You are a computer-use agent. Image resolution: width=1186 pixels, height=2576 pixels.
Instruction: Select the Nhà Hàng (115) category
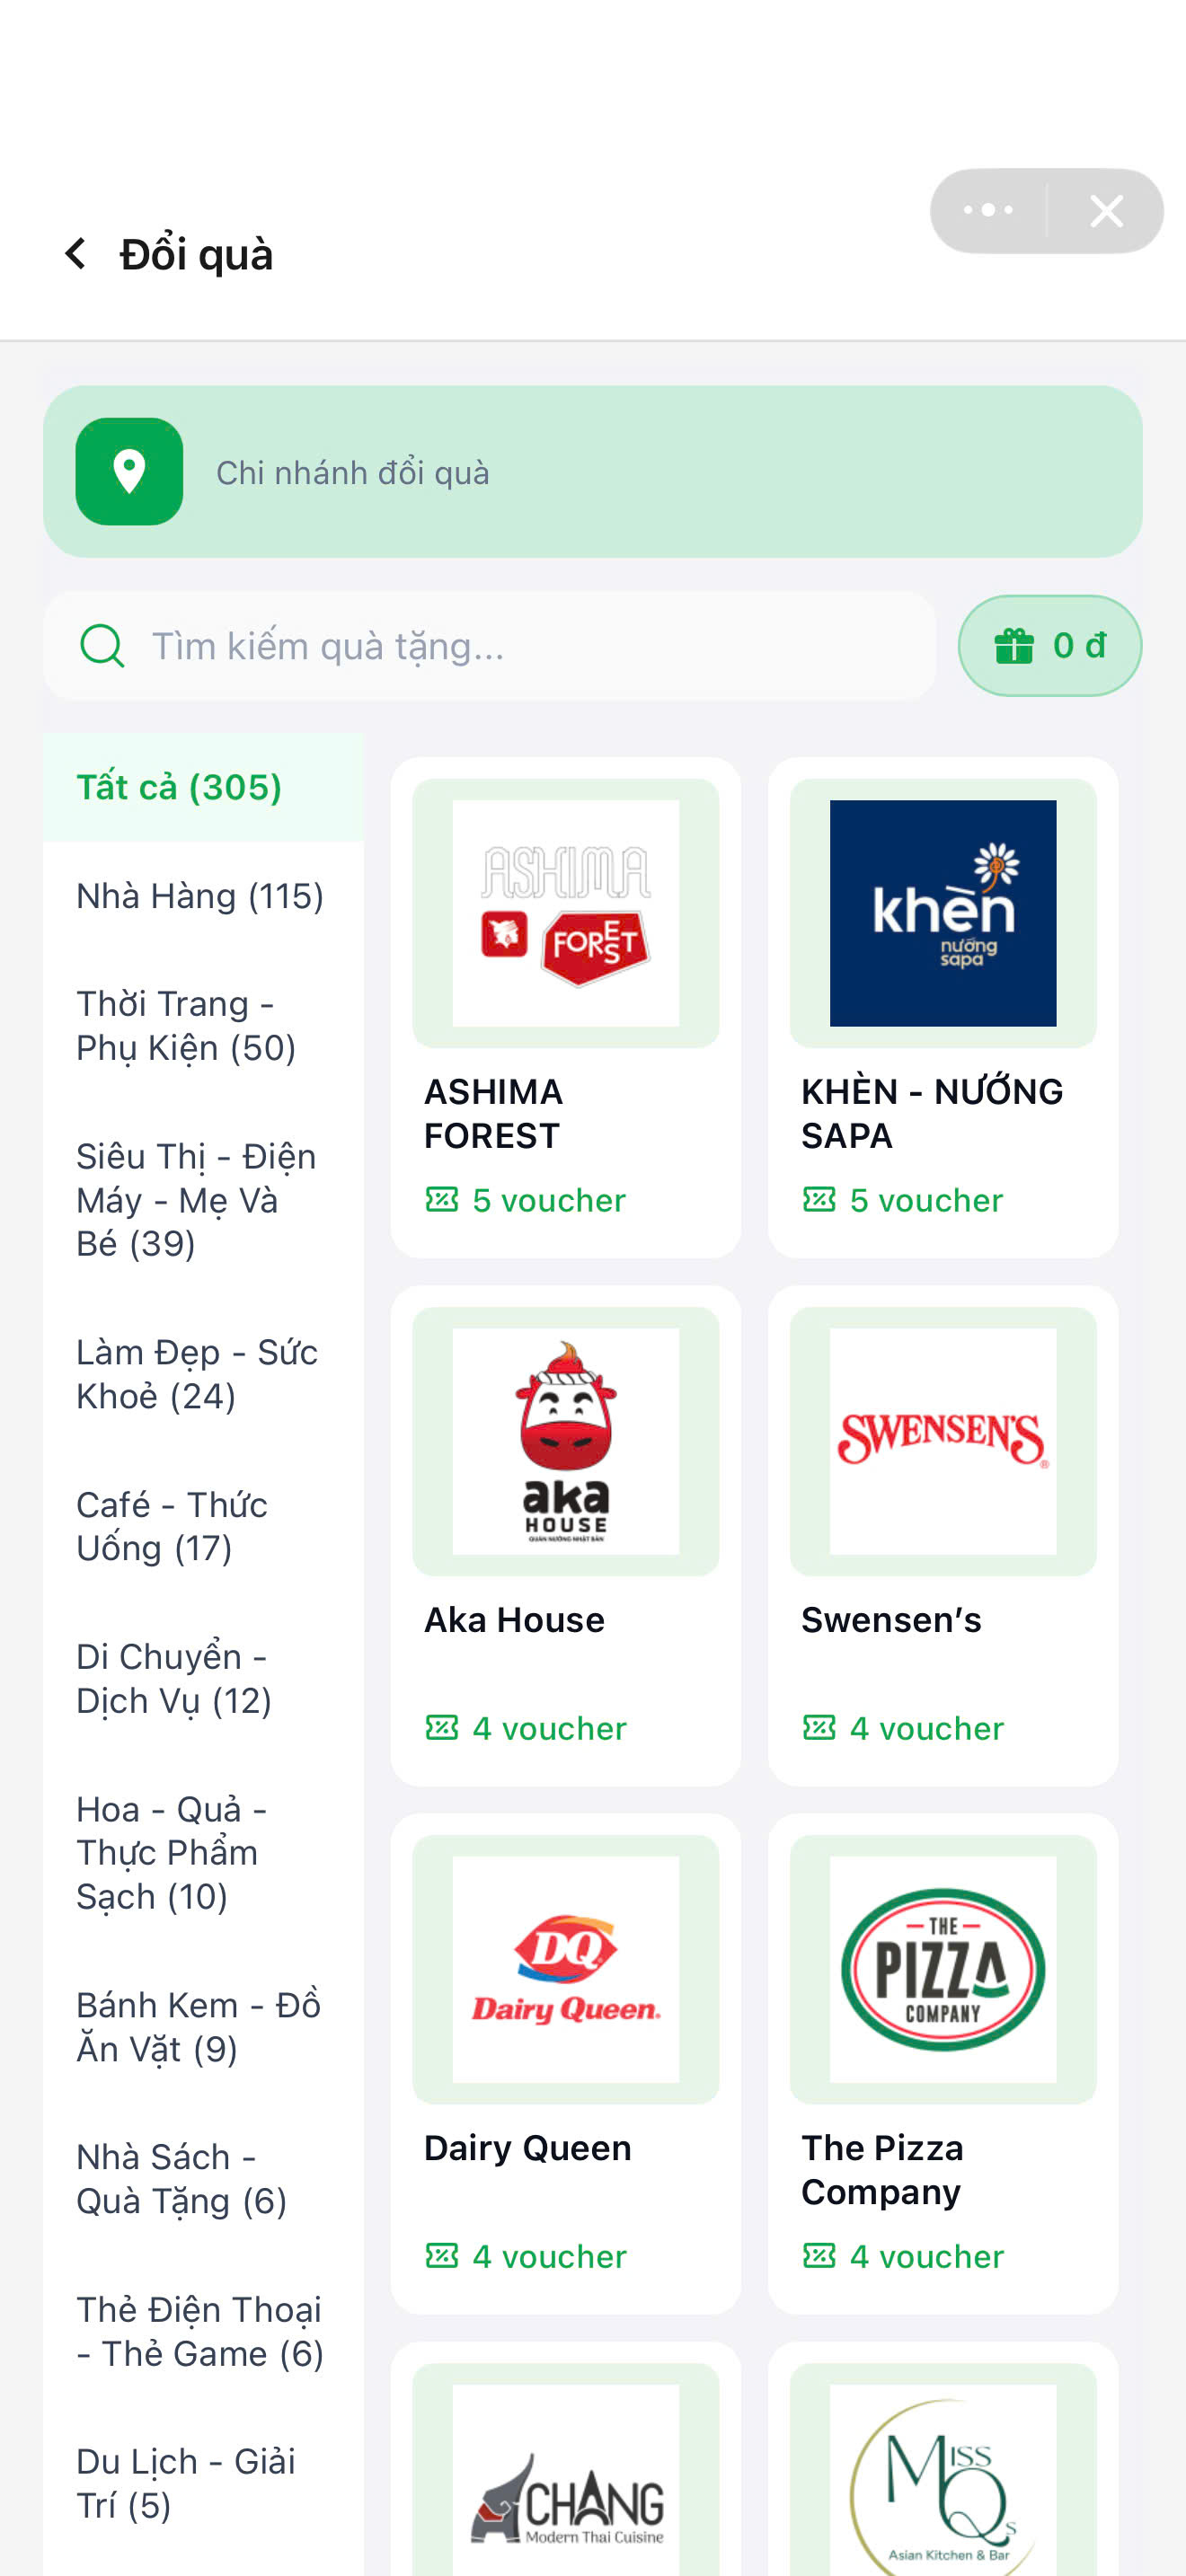point(203,896)
